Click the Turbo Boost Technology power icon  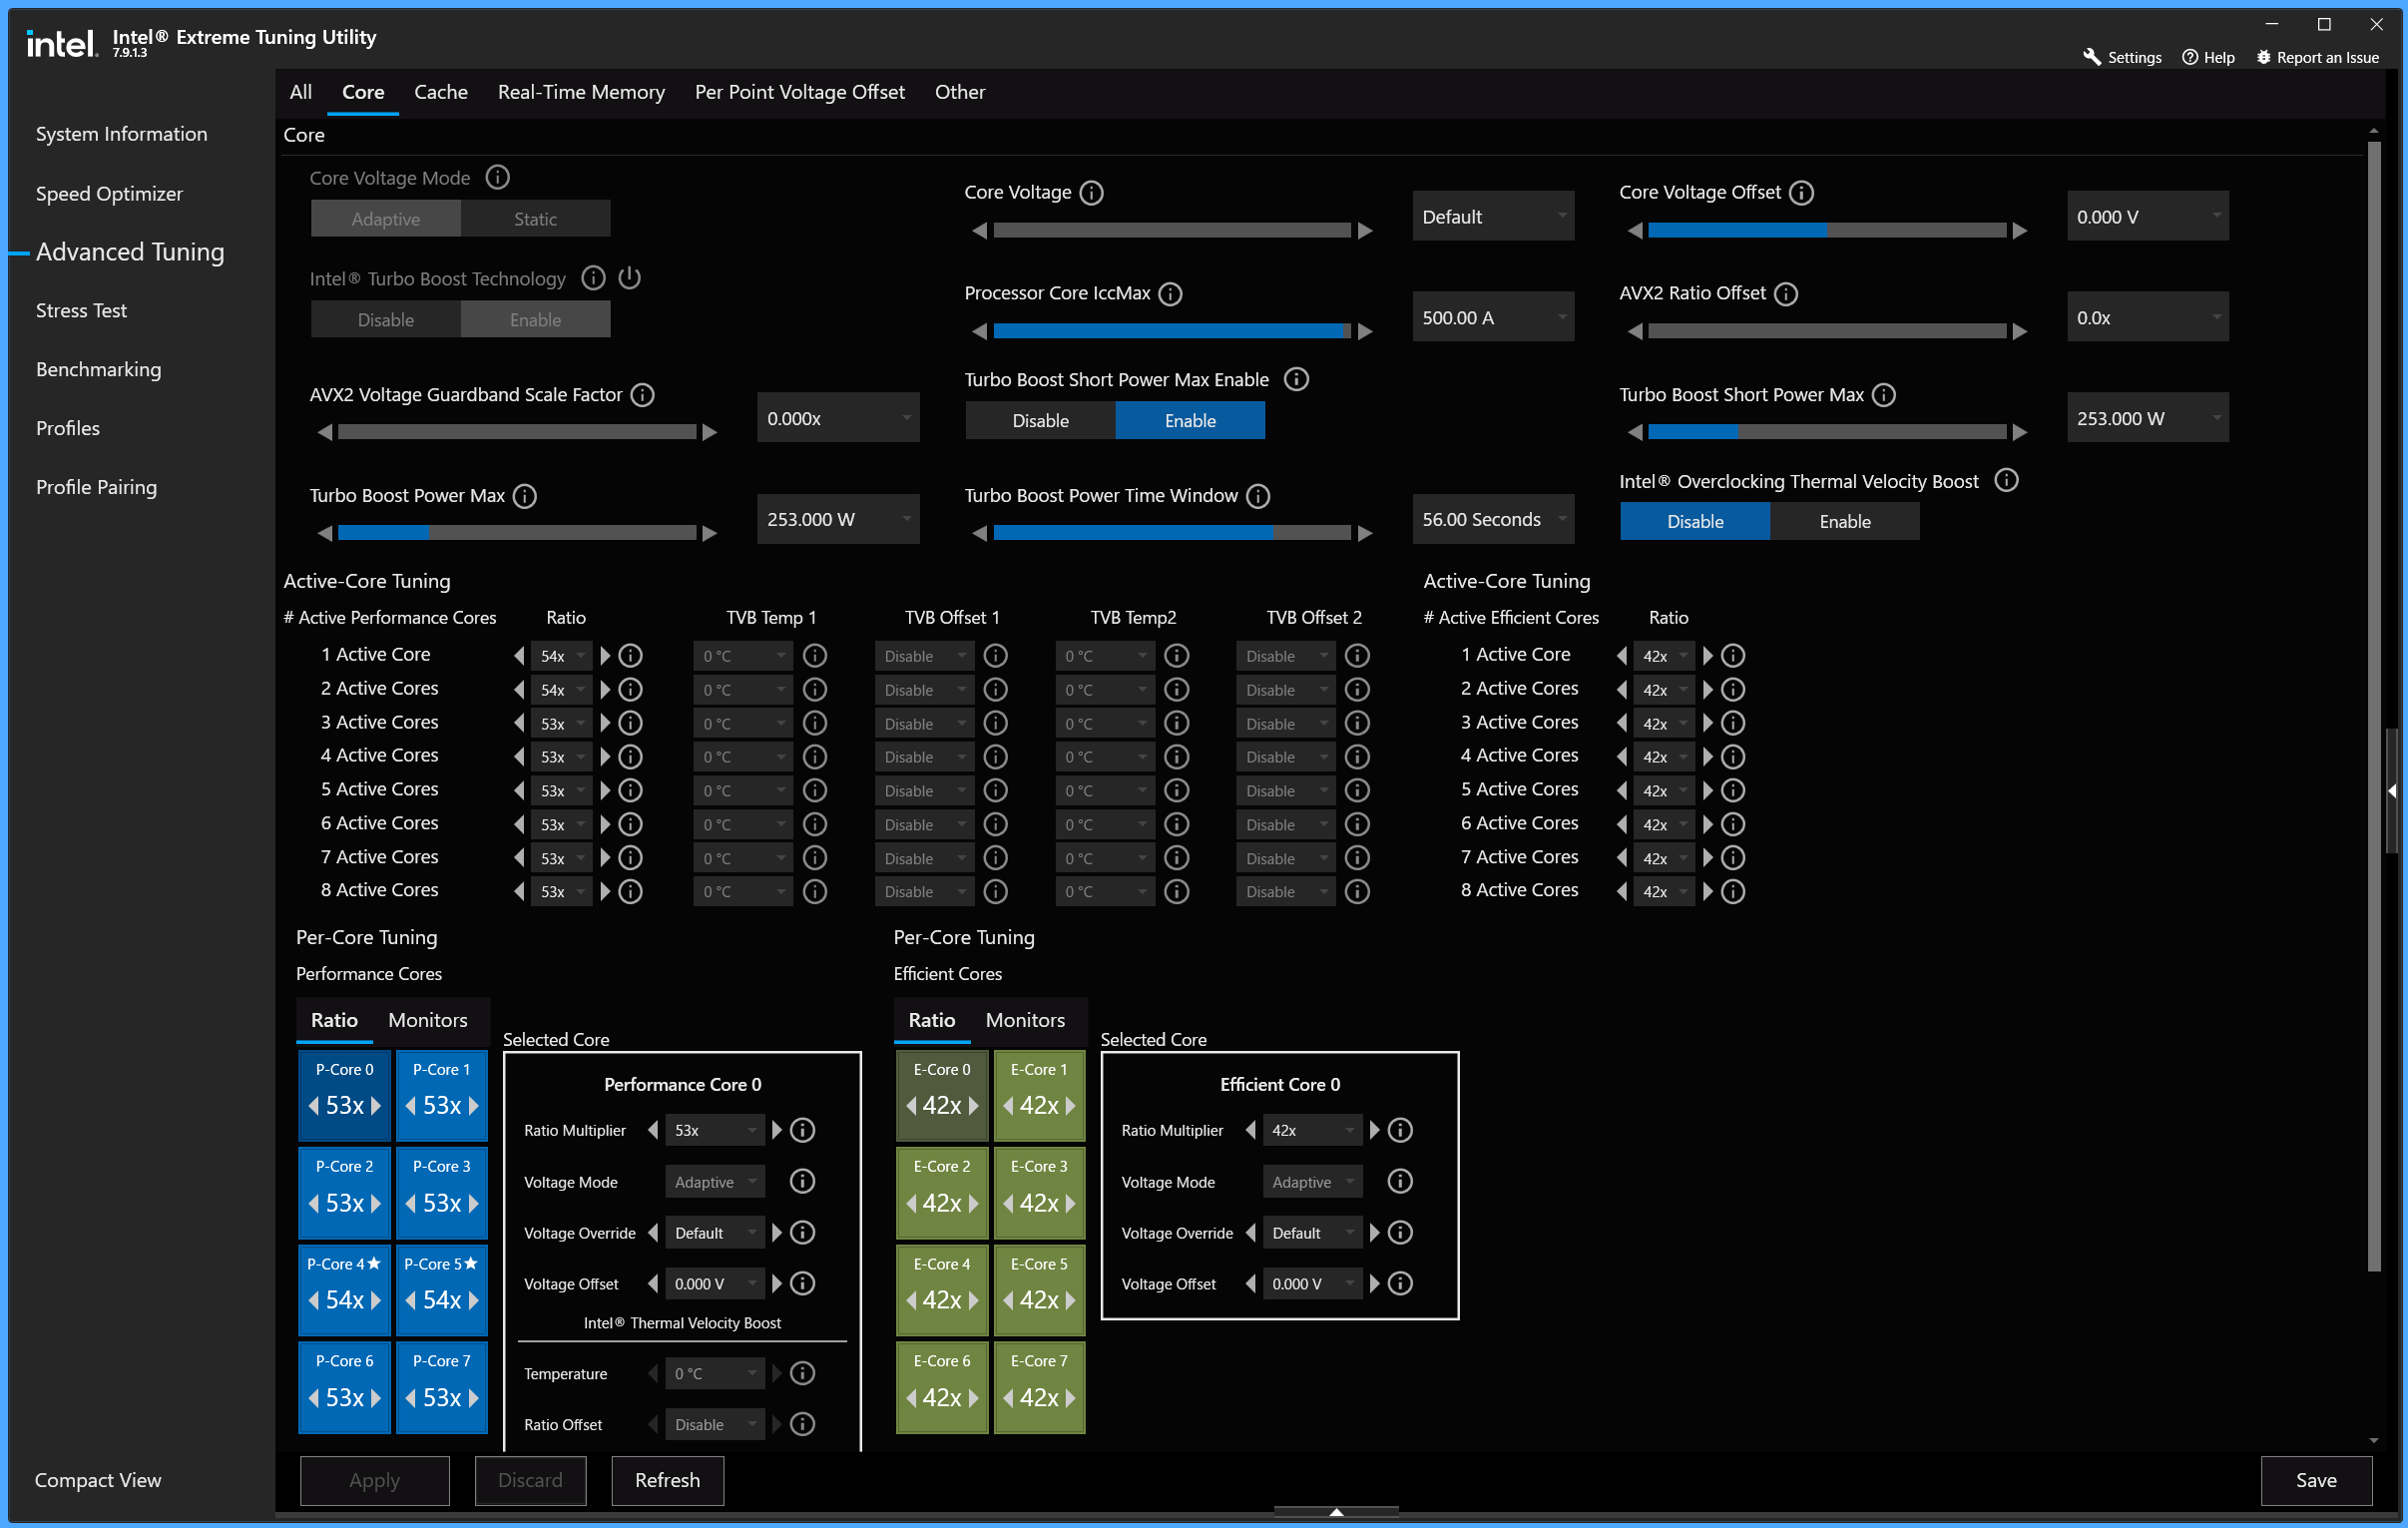[629, 277]
